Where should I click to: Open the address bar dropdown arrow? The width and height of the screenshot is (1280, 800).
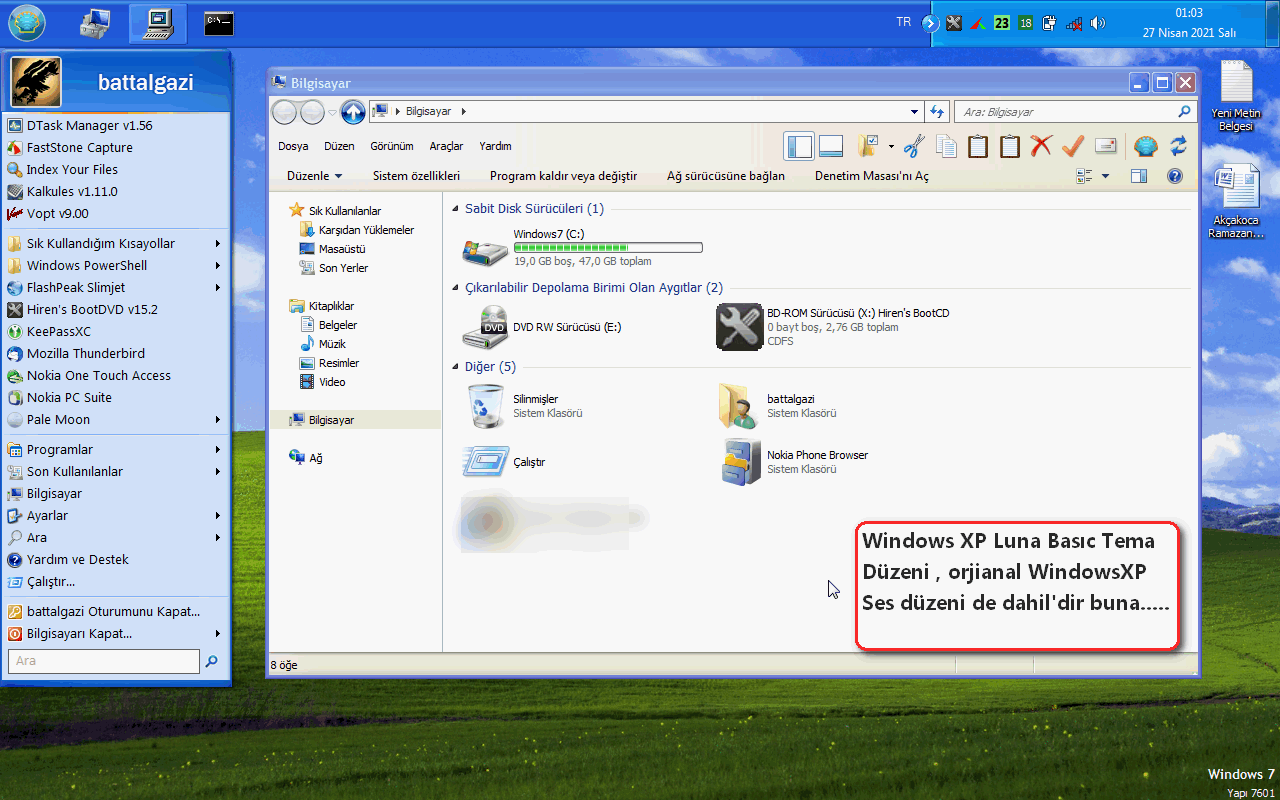(x=915, y=112)
